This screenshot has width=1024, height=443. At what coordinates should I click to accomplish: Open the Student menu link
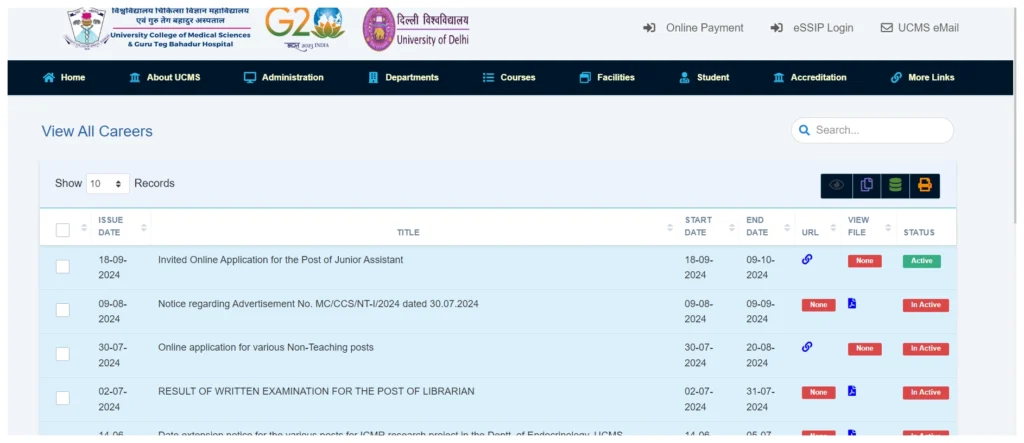click(x=704, y=77)
